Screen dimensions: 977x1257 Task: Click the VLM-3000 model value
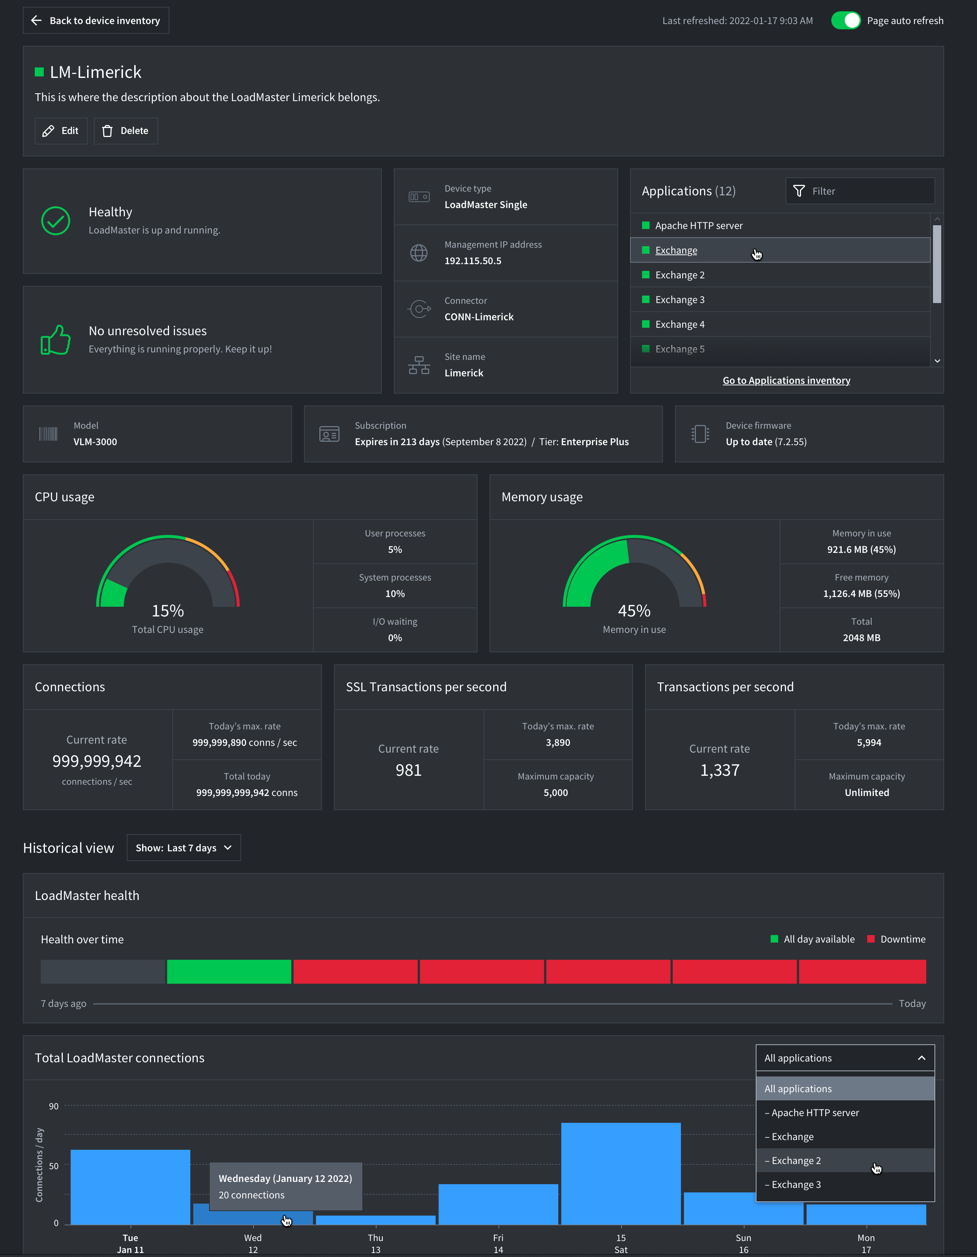95,442
